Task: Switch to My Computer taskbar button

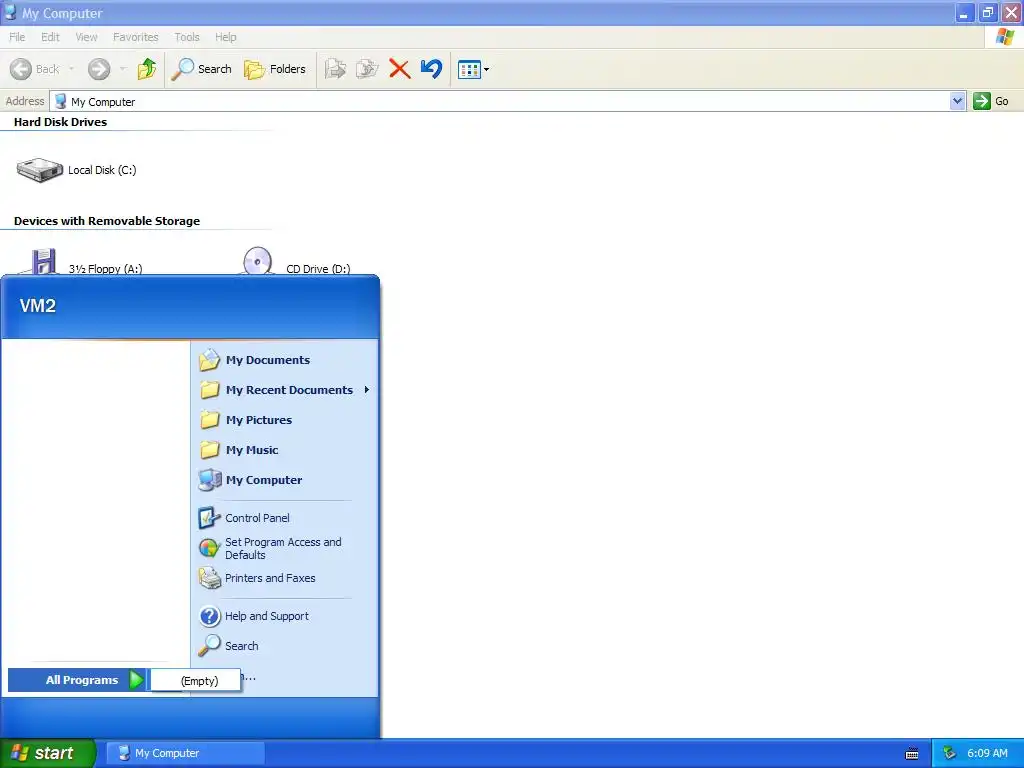Action: click(x=185, y=753)
